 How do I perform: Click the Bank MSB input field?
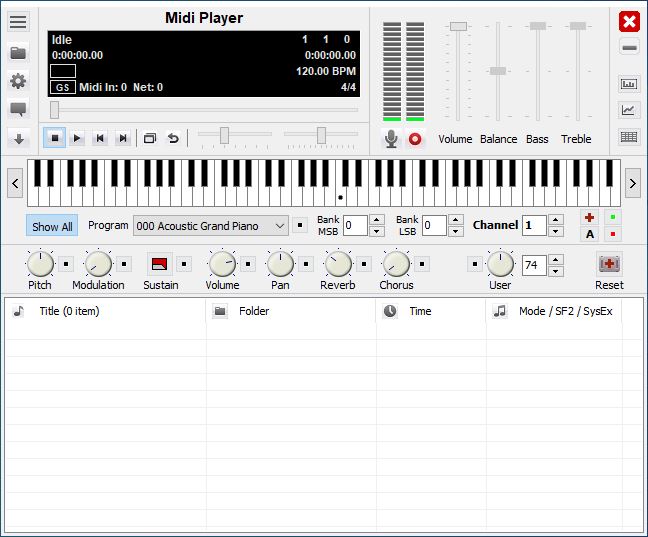click(355, 226)
